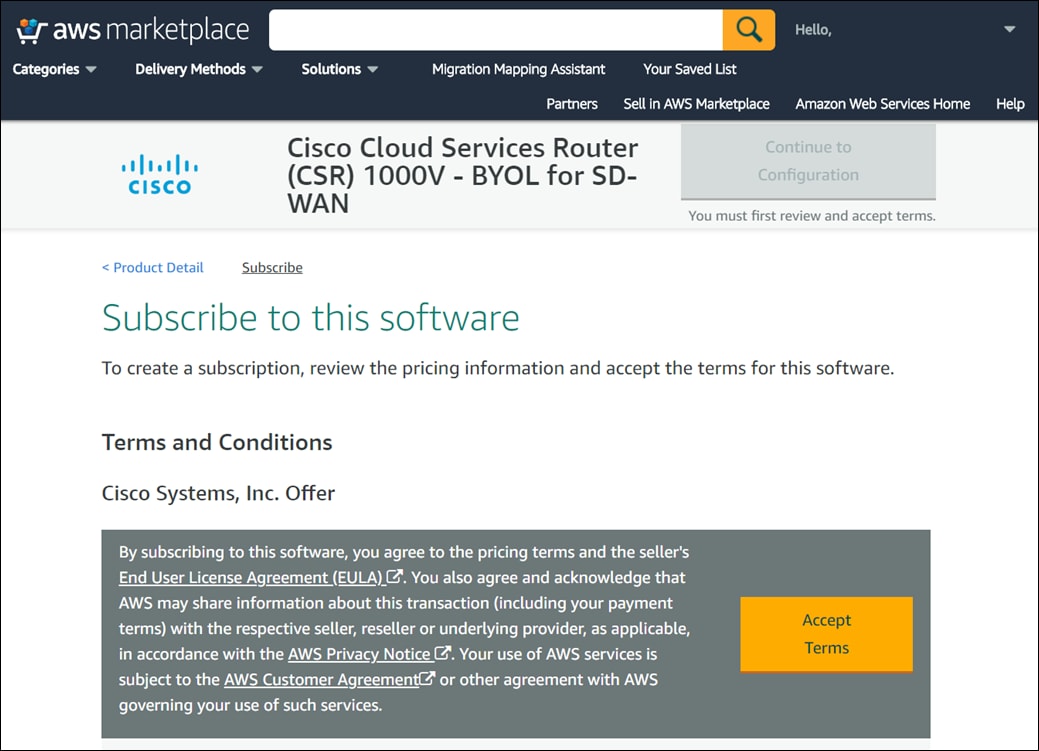Click the Subscribe breadcrumb link
The height and width of the screenshot is (751, 1039).
[272, 268]
